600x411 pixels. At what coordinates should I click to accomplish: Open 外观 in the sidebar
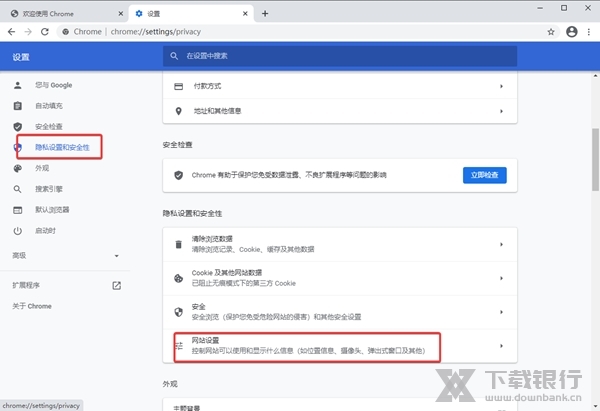pyautogui.click(x=42, y=168)
